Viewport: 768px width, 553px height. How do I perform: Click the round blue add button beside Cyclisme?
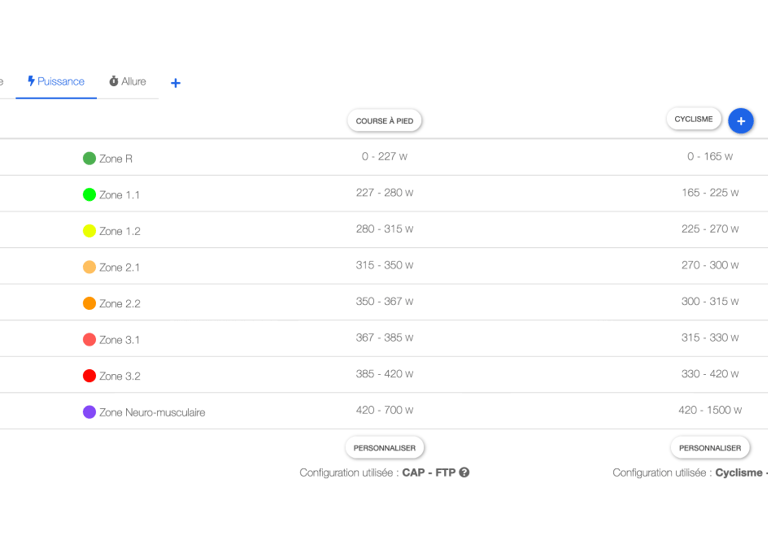tap(741, 120)
